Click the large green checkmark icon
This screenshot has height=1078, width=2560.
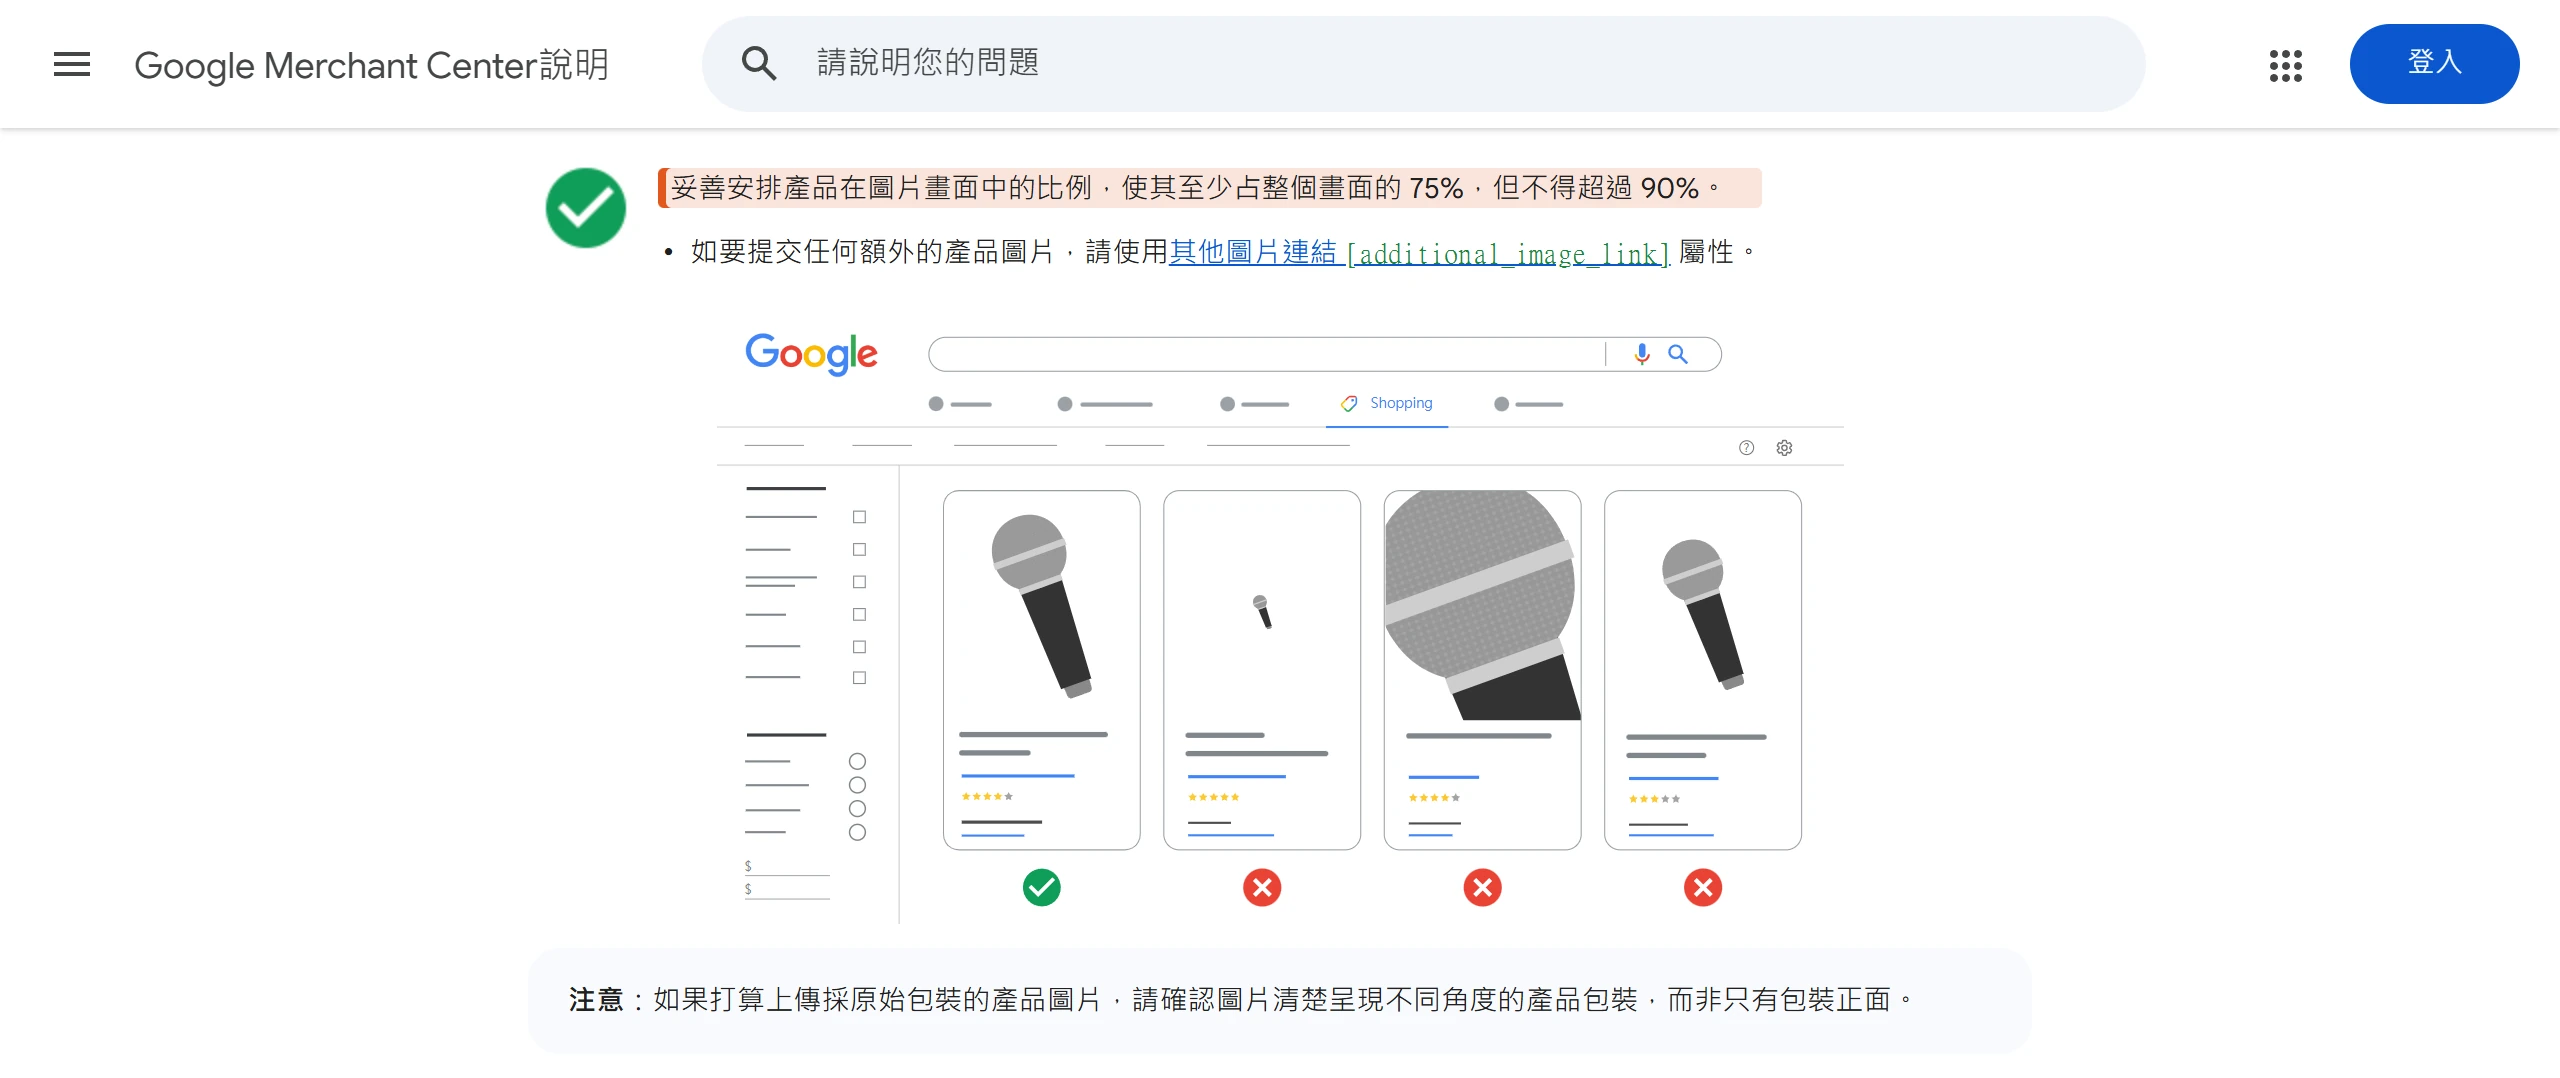point(586,208)
